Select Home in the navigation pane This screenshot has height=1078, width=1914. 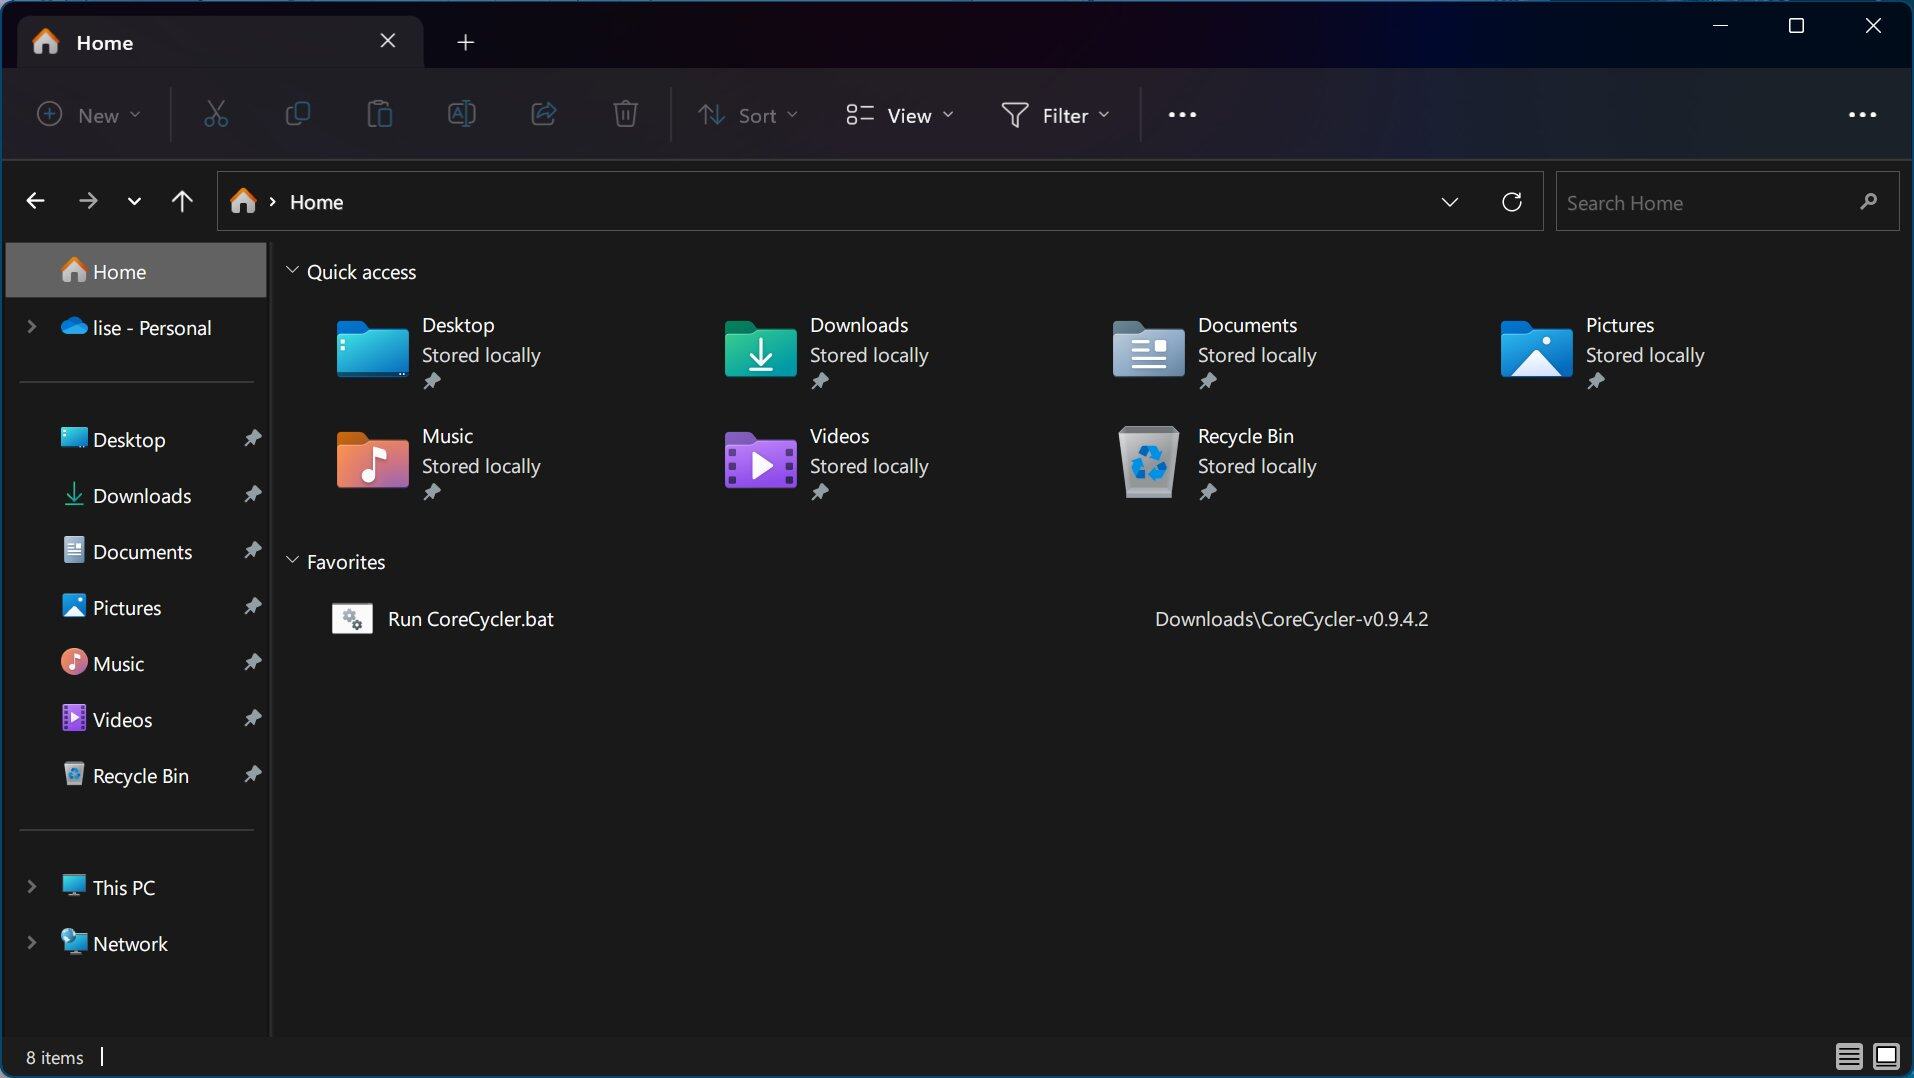coord(136,271)
